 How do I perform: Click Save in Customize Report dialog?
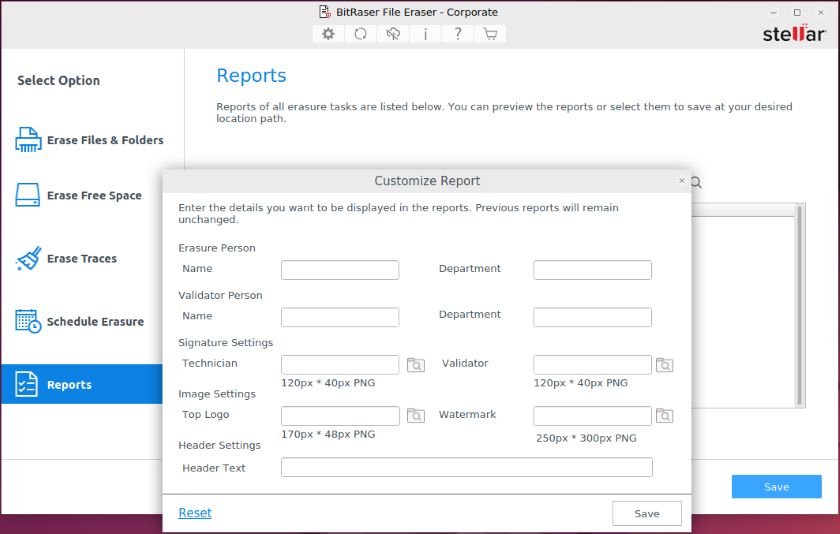pos(647,514)
